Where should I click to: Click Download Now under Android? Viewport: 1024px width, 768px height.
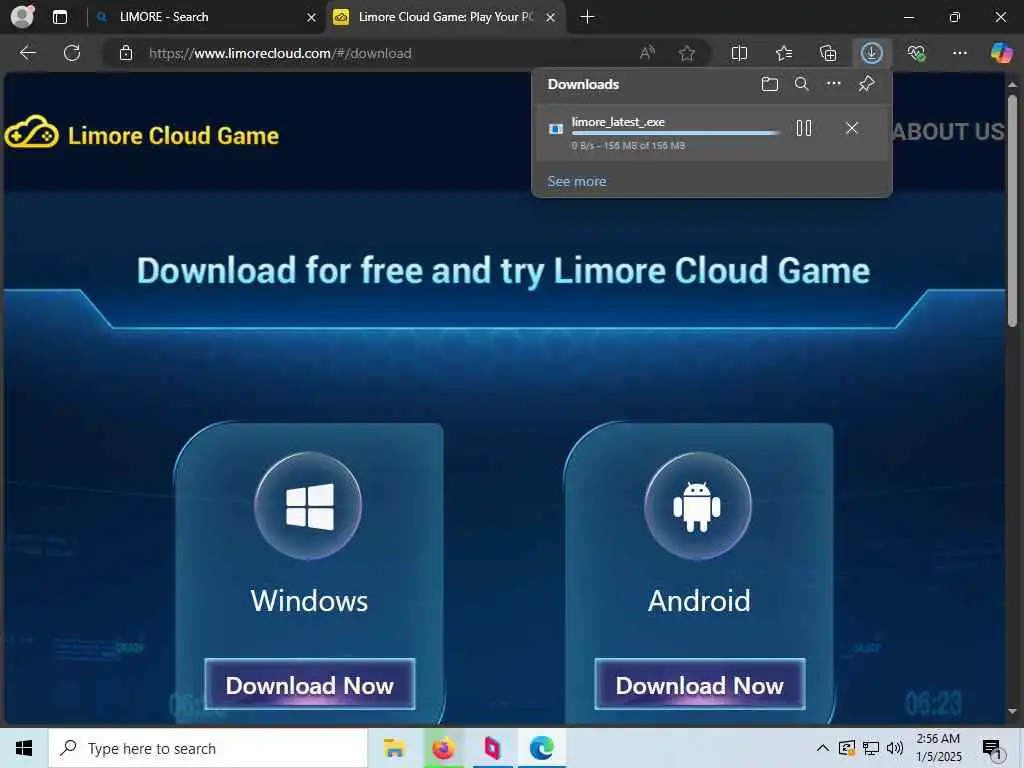click(x=699, y=684)
